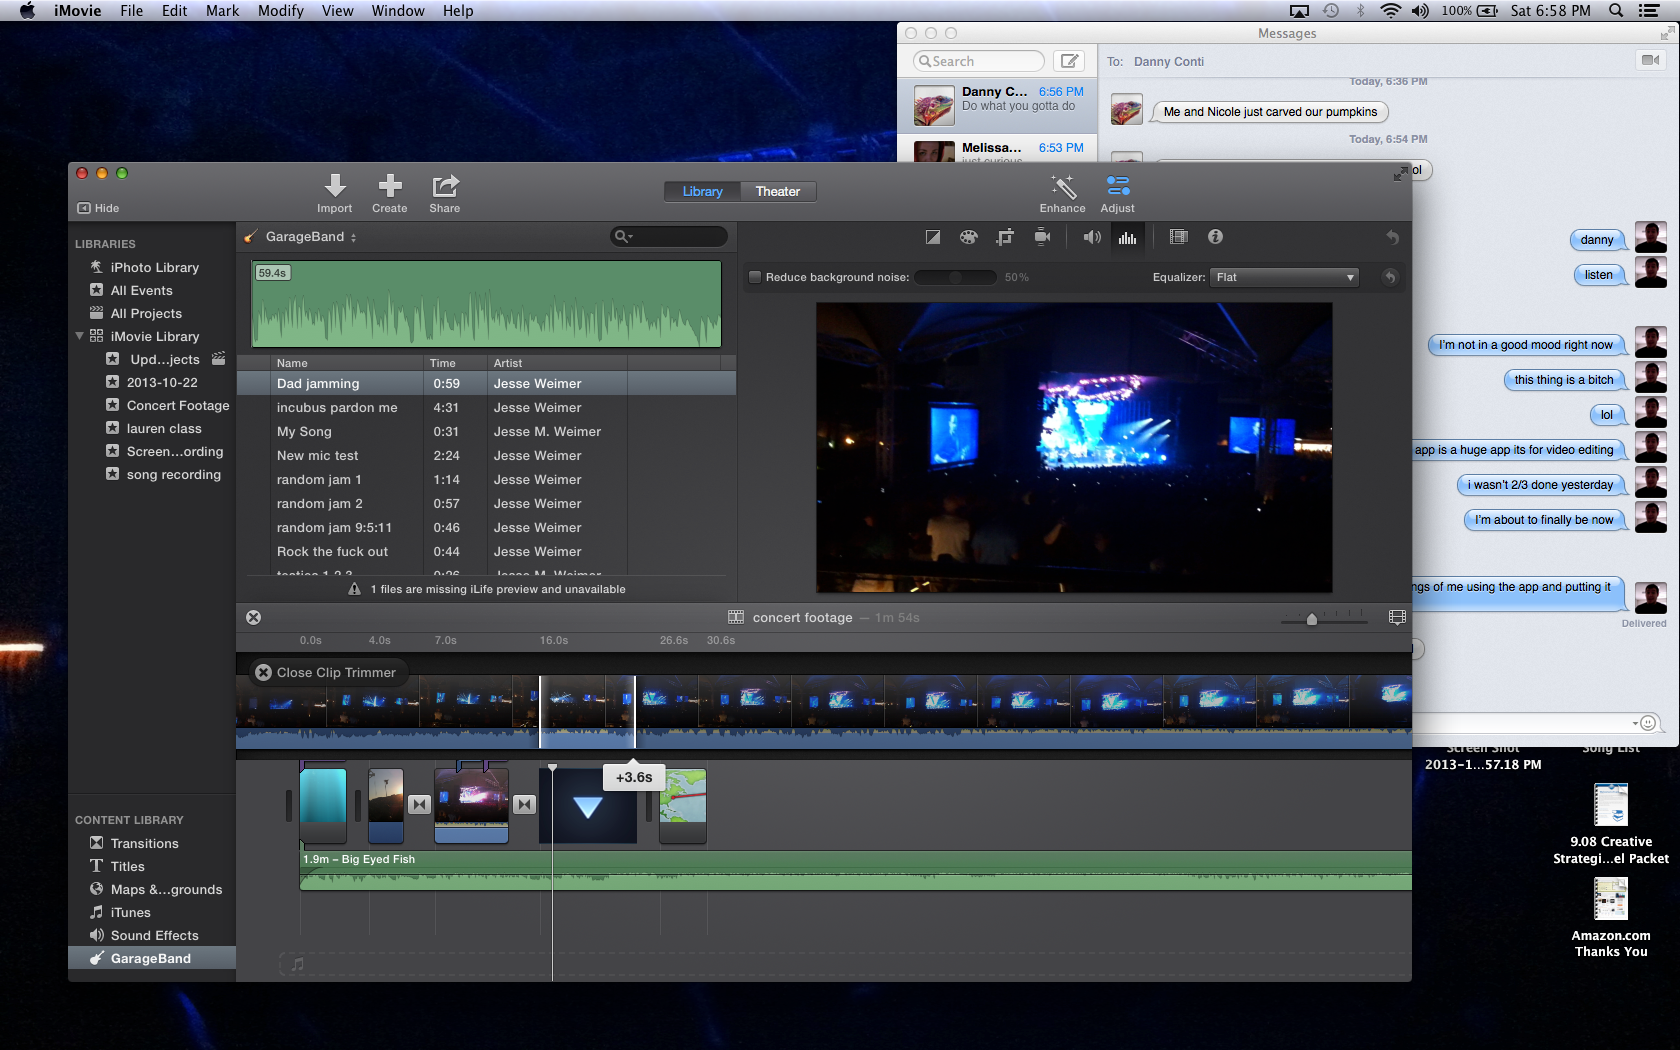Sort the song list by Artist column
Viewport: 1680px width, 1050px height.
pyautogui.click(x=557, y=363)
